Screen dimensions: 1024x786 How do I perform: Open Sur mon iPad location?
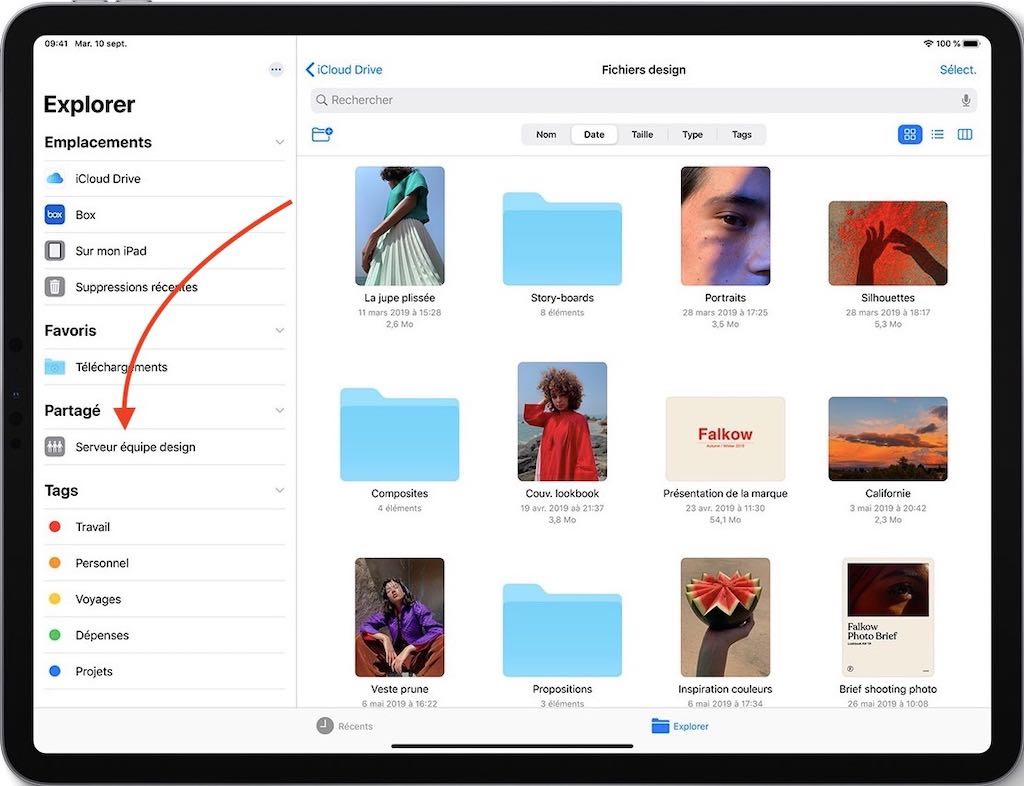tap(165, 251)
